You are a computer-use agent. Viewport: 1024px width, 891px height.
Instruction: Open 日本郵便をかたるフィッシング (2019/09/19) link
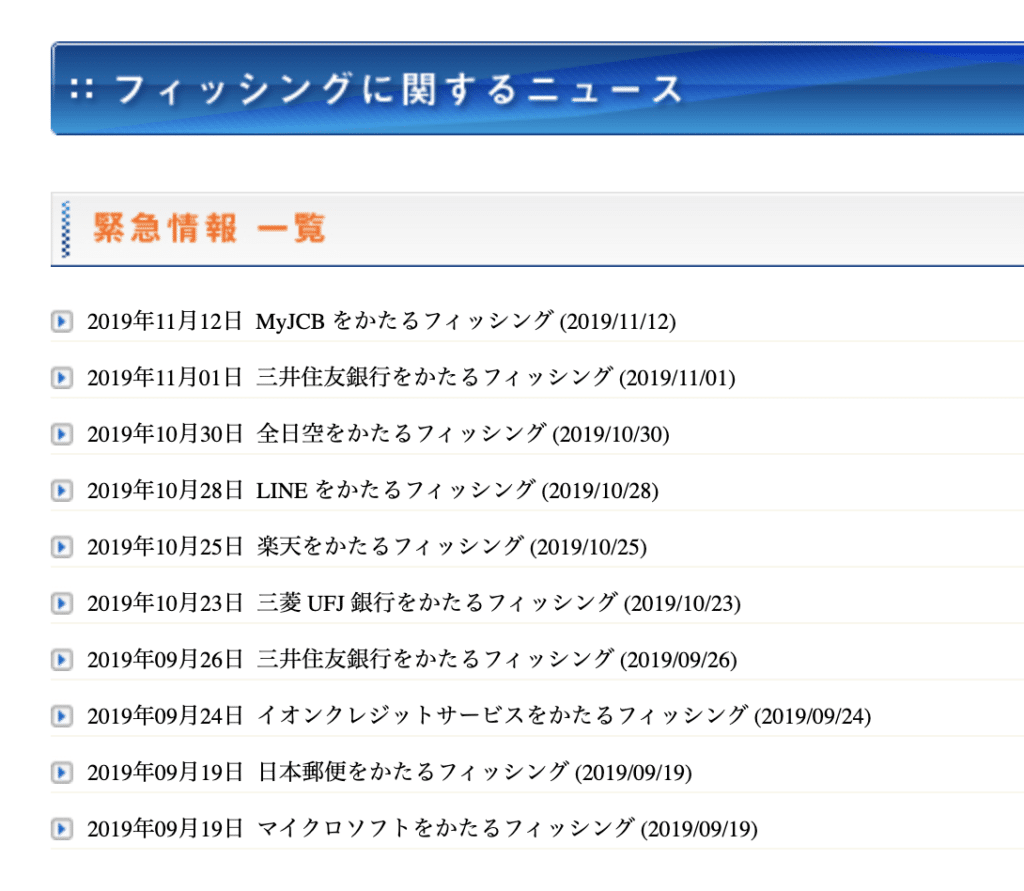[474, 772]
